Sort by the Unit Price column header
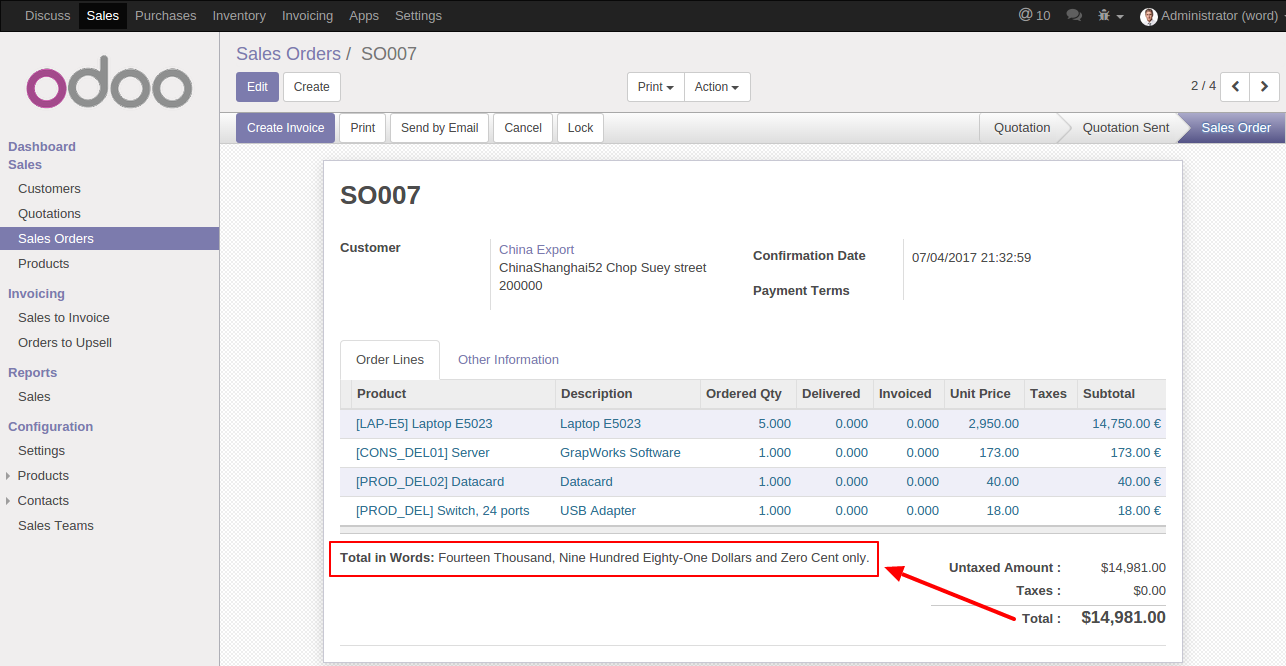1286x666 pixels. point(984,394)
